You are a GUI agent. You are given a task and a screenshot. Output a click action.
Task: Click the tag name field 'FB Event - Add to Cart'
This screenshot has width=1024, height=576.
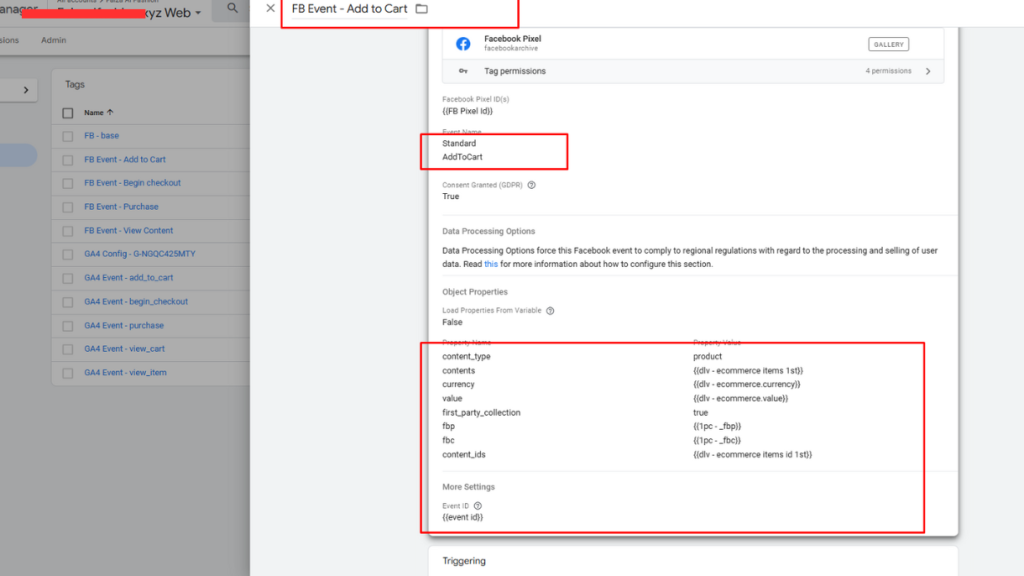(x=349, y=8)
